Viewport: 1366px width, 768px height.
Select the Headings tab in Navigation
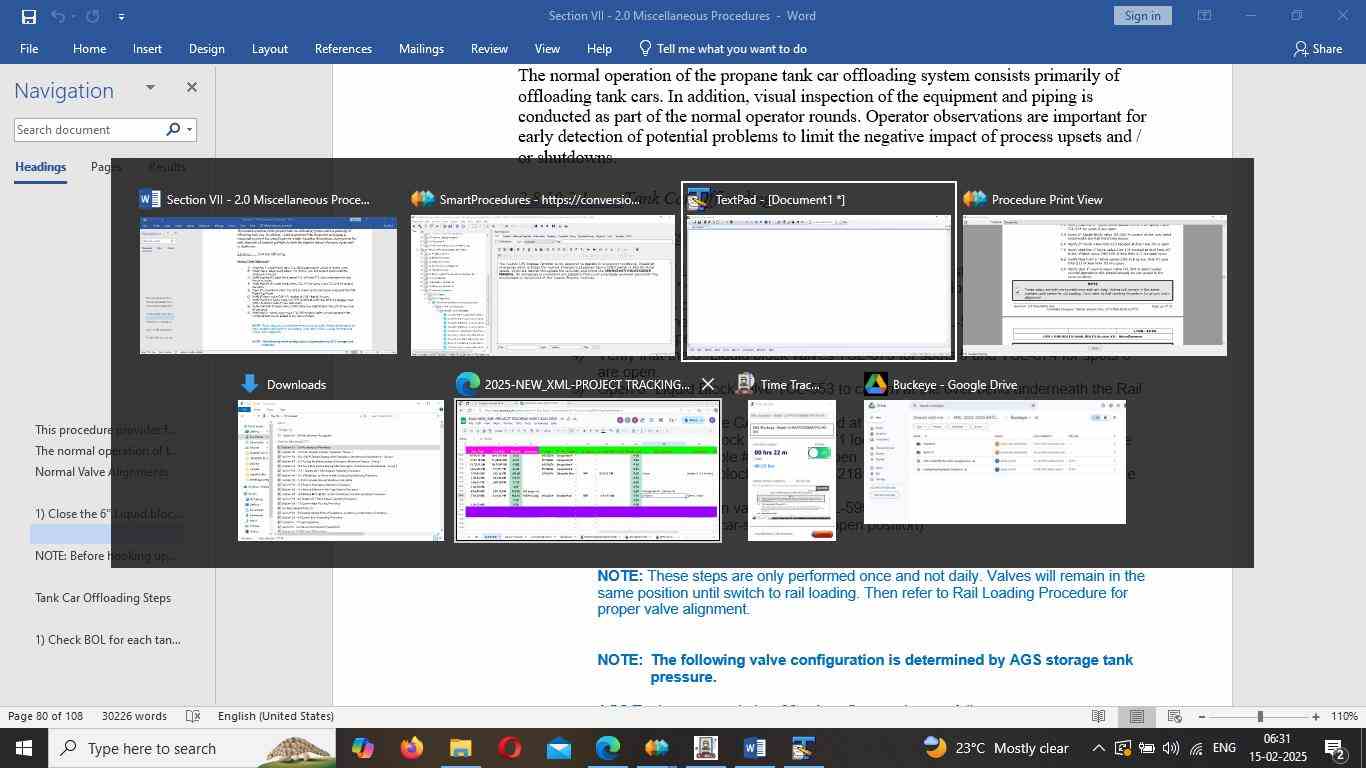(40, 167)
